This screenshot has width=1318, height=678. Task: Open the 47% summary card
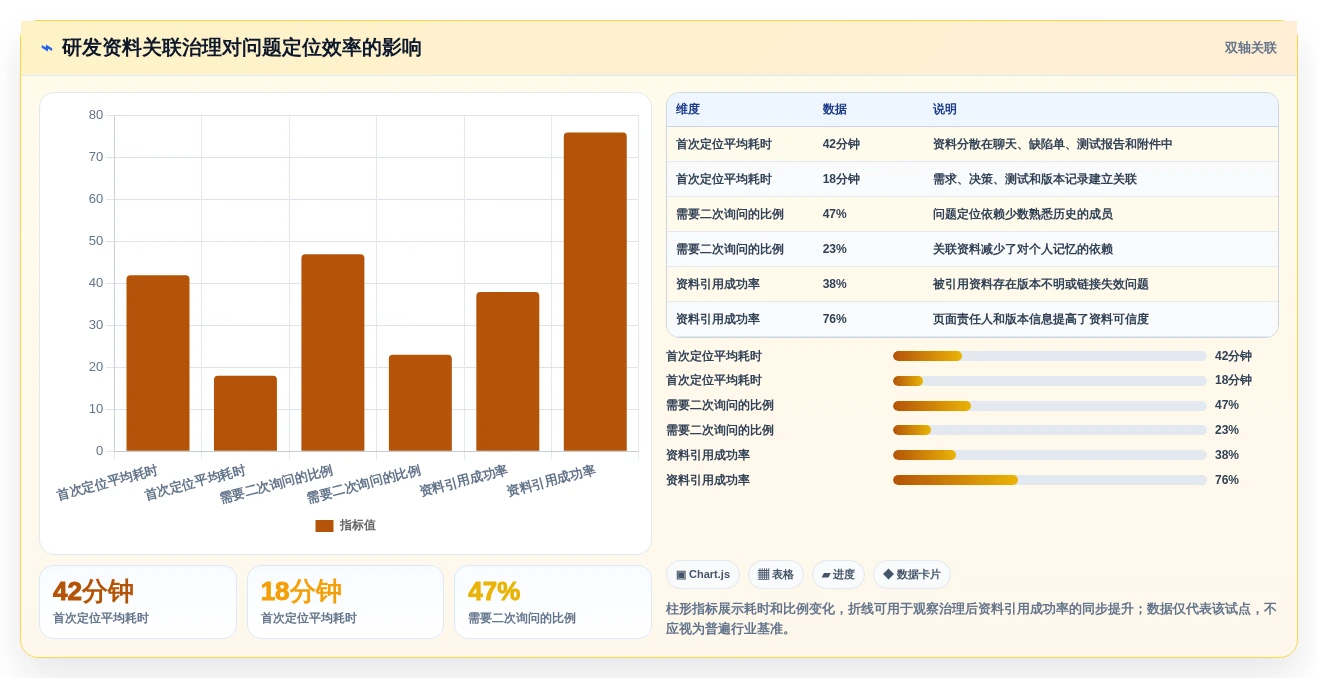553,602
